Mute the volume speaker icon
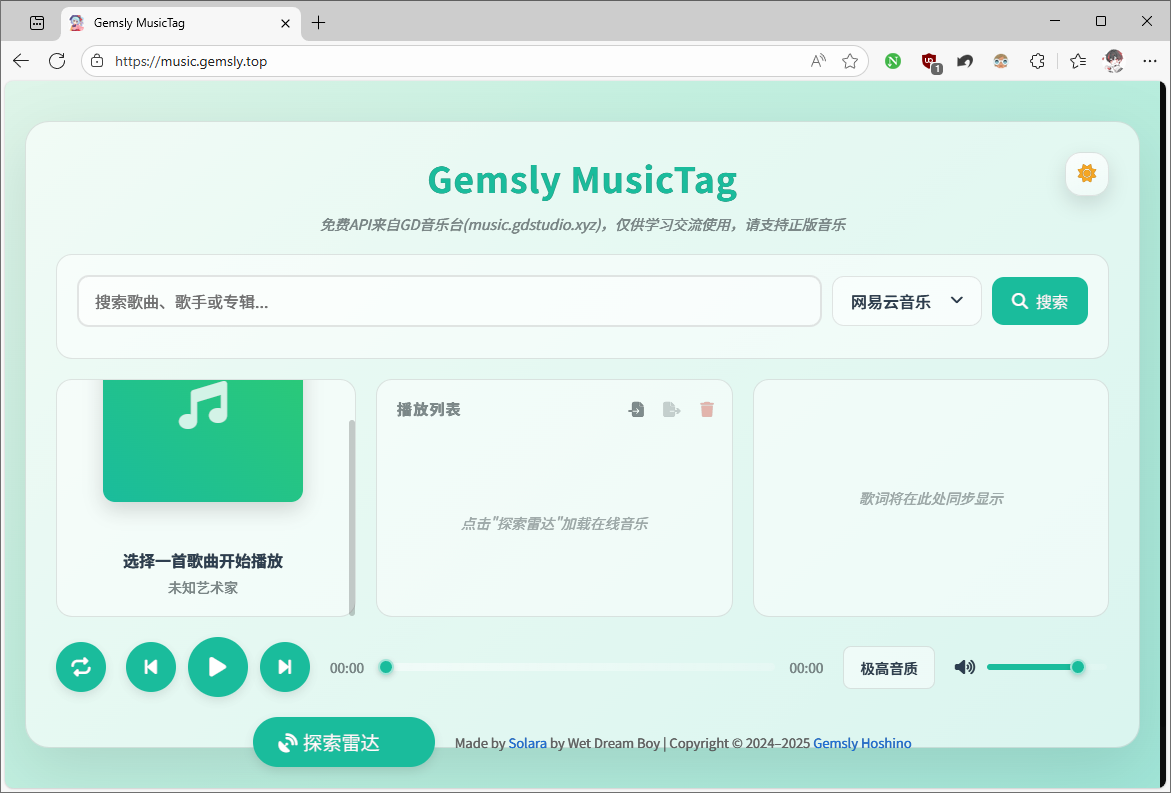 [964, 667]
